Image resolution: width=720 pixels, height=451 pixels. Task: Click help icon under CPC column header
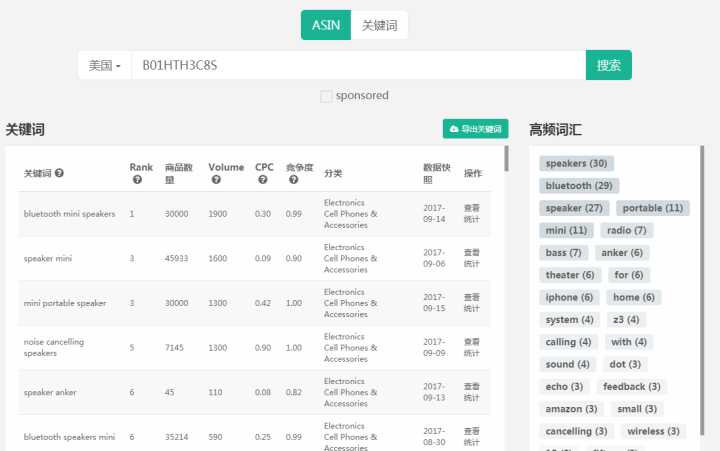[x=262, y=180]
